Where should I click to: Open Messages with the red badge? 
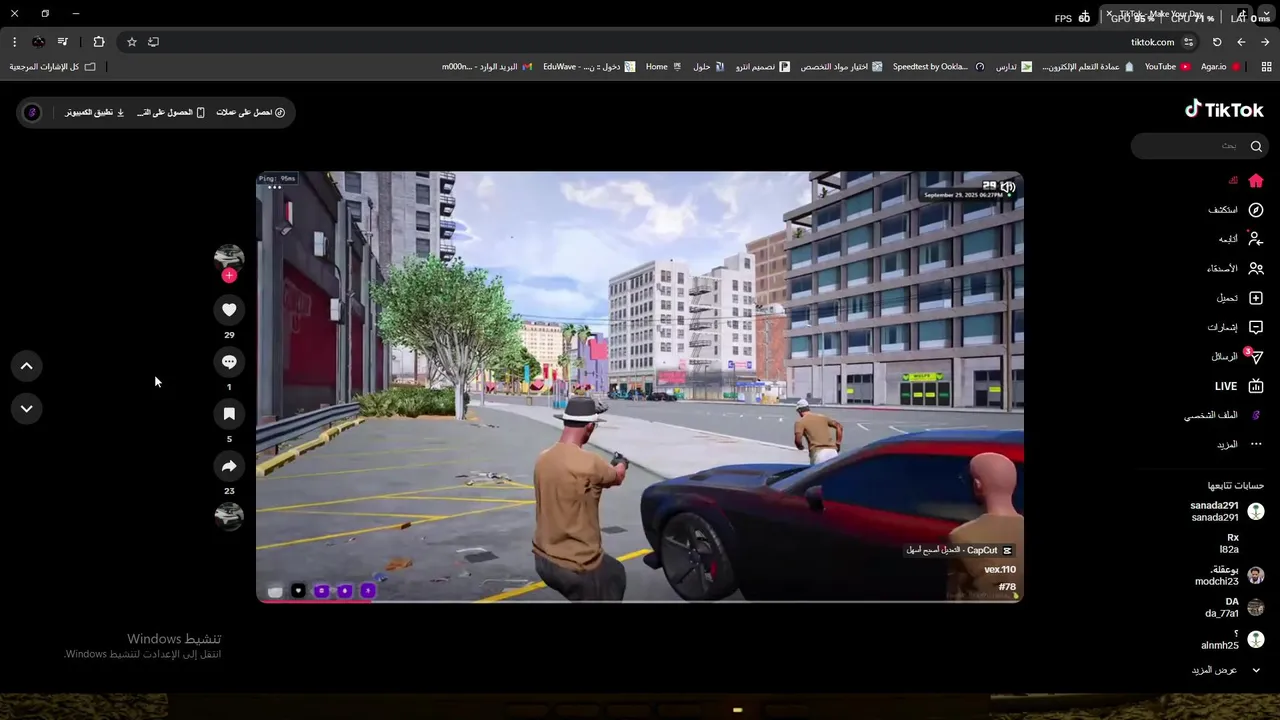tap(1237, 356)
